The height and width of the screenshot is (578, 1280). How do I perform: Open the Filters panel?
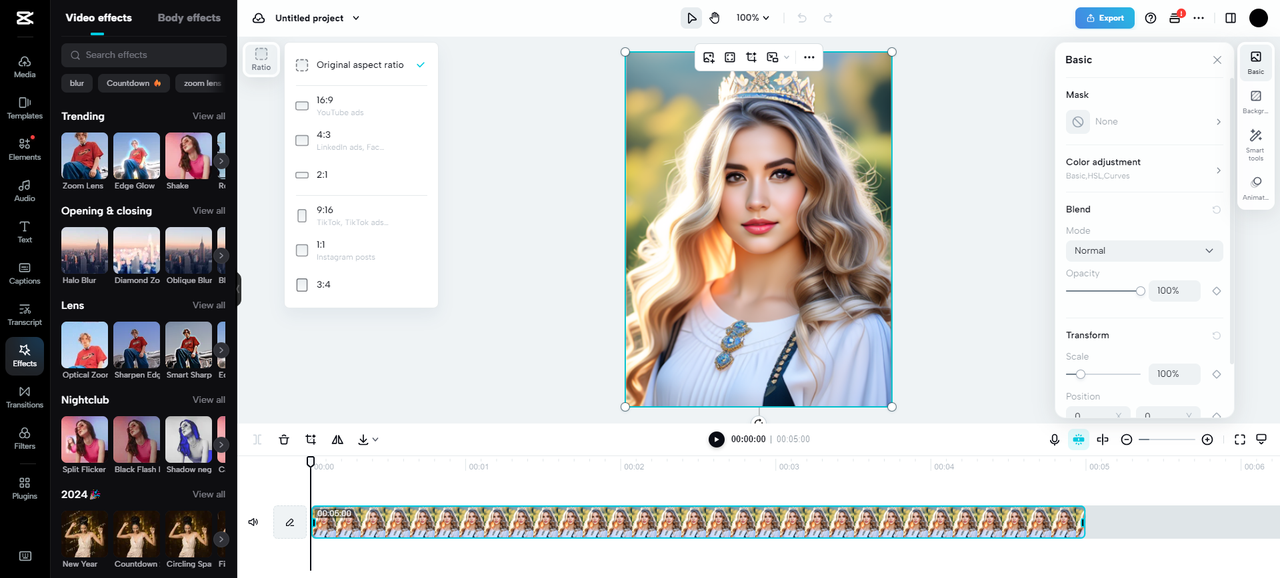click(x=25, y=438)
